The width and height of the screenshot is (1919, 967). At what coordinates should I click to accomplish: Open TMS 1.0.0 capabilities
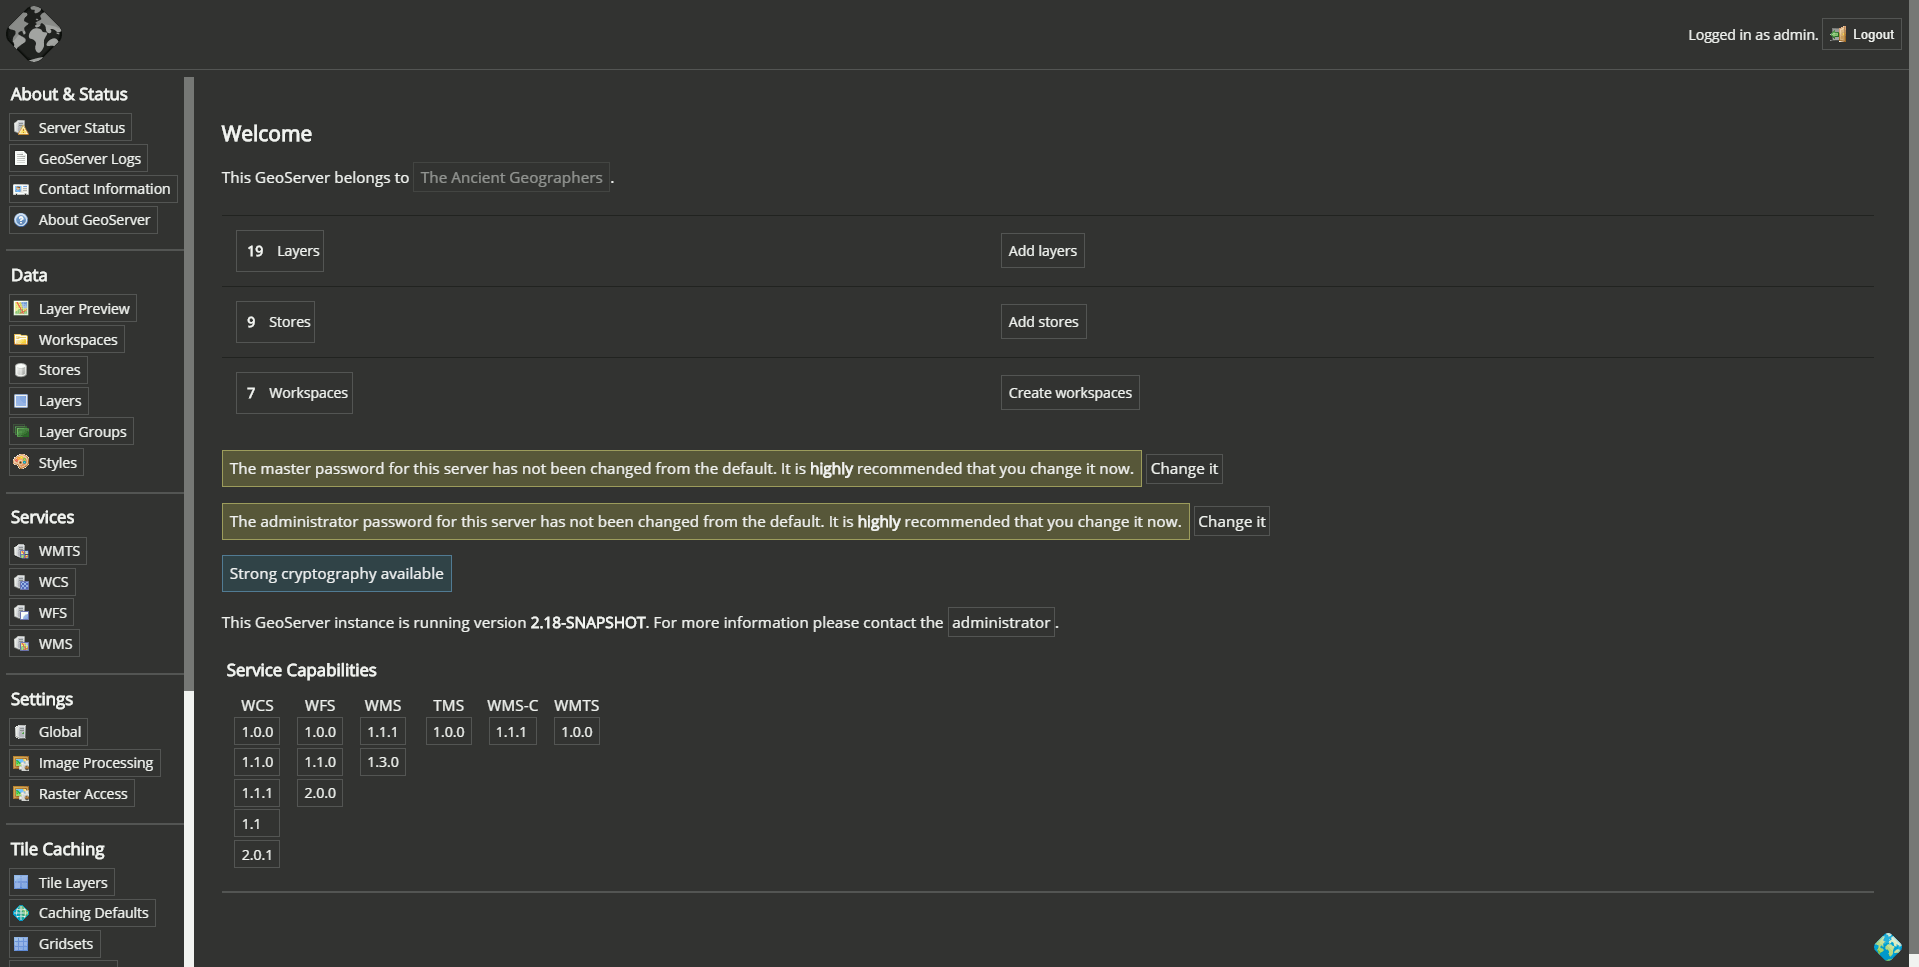click(449, 732)
